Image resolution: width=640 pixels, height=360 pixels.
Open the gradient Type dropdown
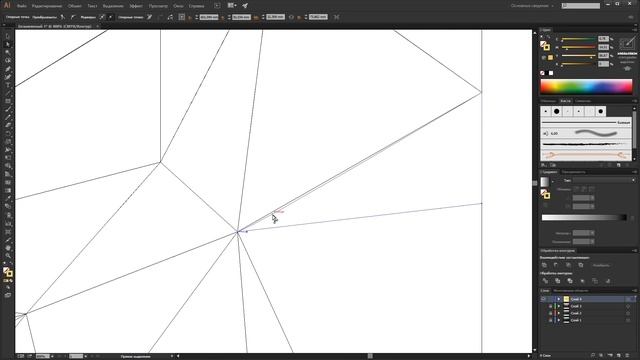[604, 180]
